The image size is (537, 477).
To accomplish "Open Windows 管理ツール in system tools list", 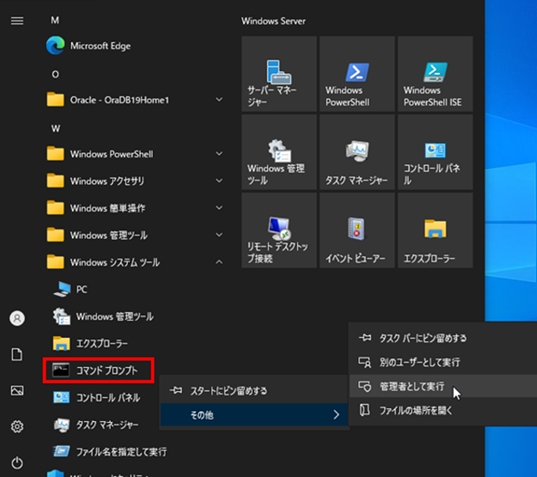I will coord(103,316).
